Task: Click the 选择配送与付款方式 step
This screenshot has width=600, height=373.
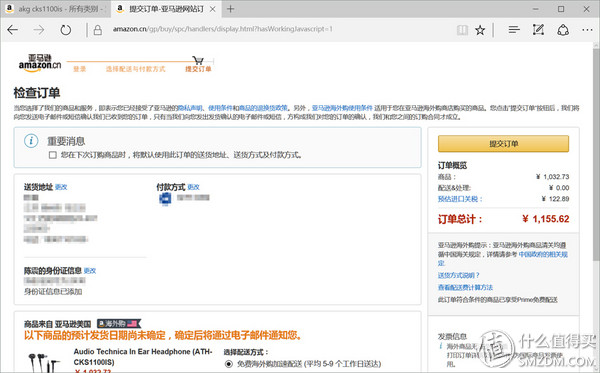Action: pos(135,69)
